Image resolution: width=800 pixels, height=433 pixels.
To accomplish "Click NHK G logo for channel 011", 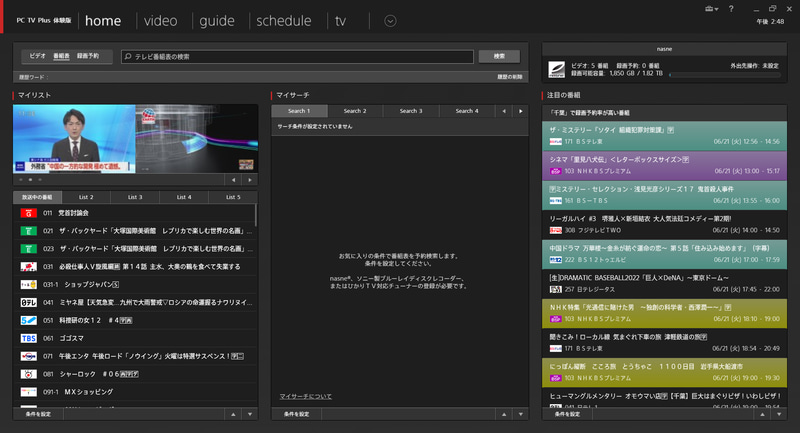I will point(29,213).
